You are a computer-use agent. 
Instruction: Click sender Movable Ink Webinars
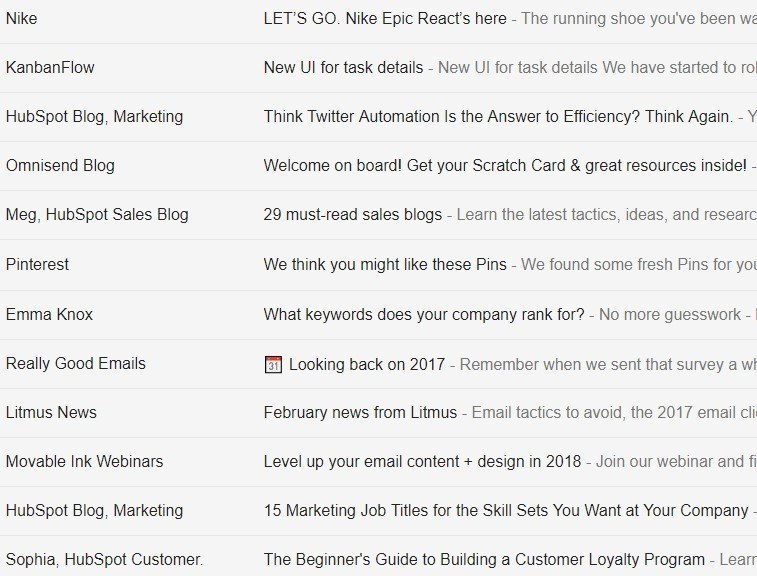[84, 462]
